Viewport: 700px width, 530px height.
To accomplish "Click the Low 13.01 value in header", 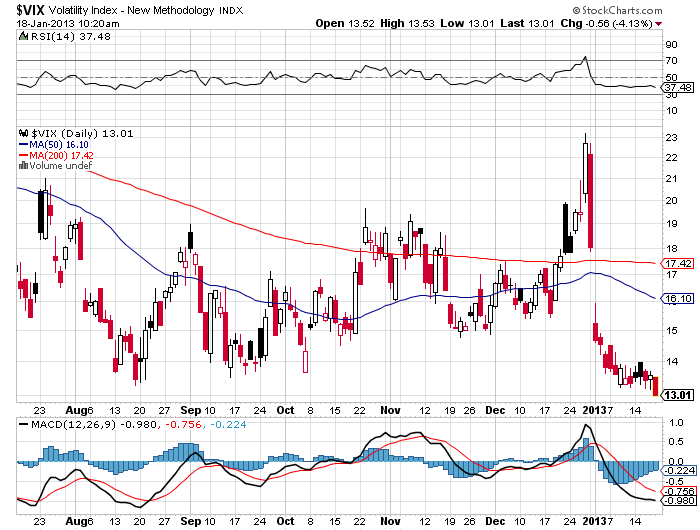I will pos(481,23).
